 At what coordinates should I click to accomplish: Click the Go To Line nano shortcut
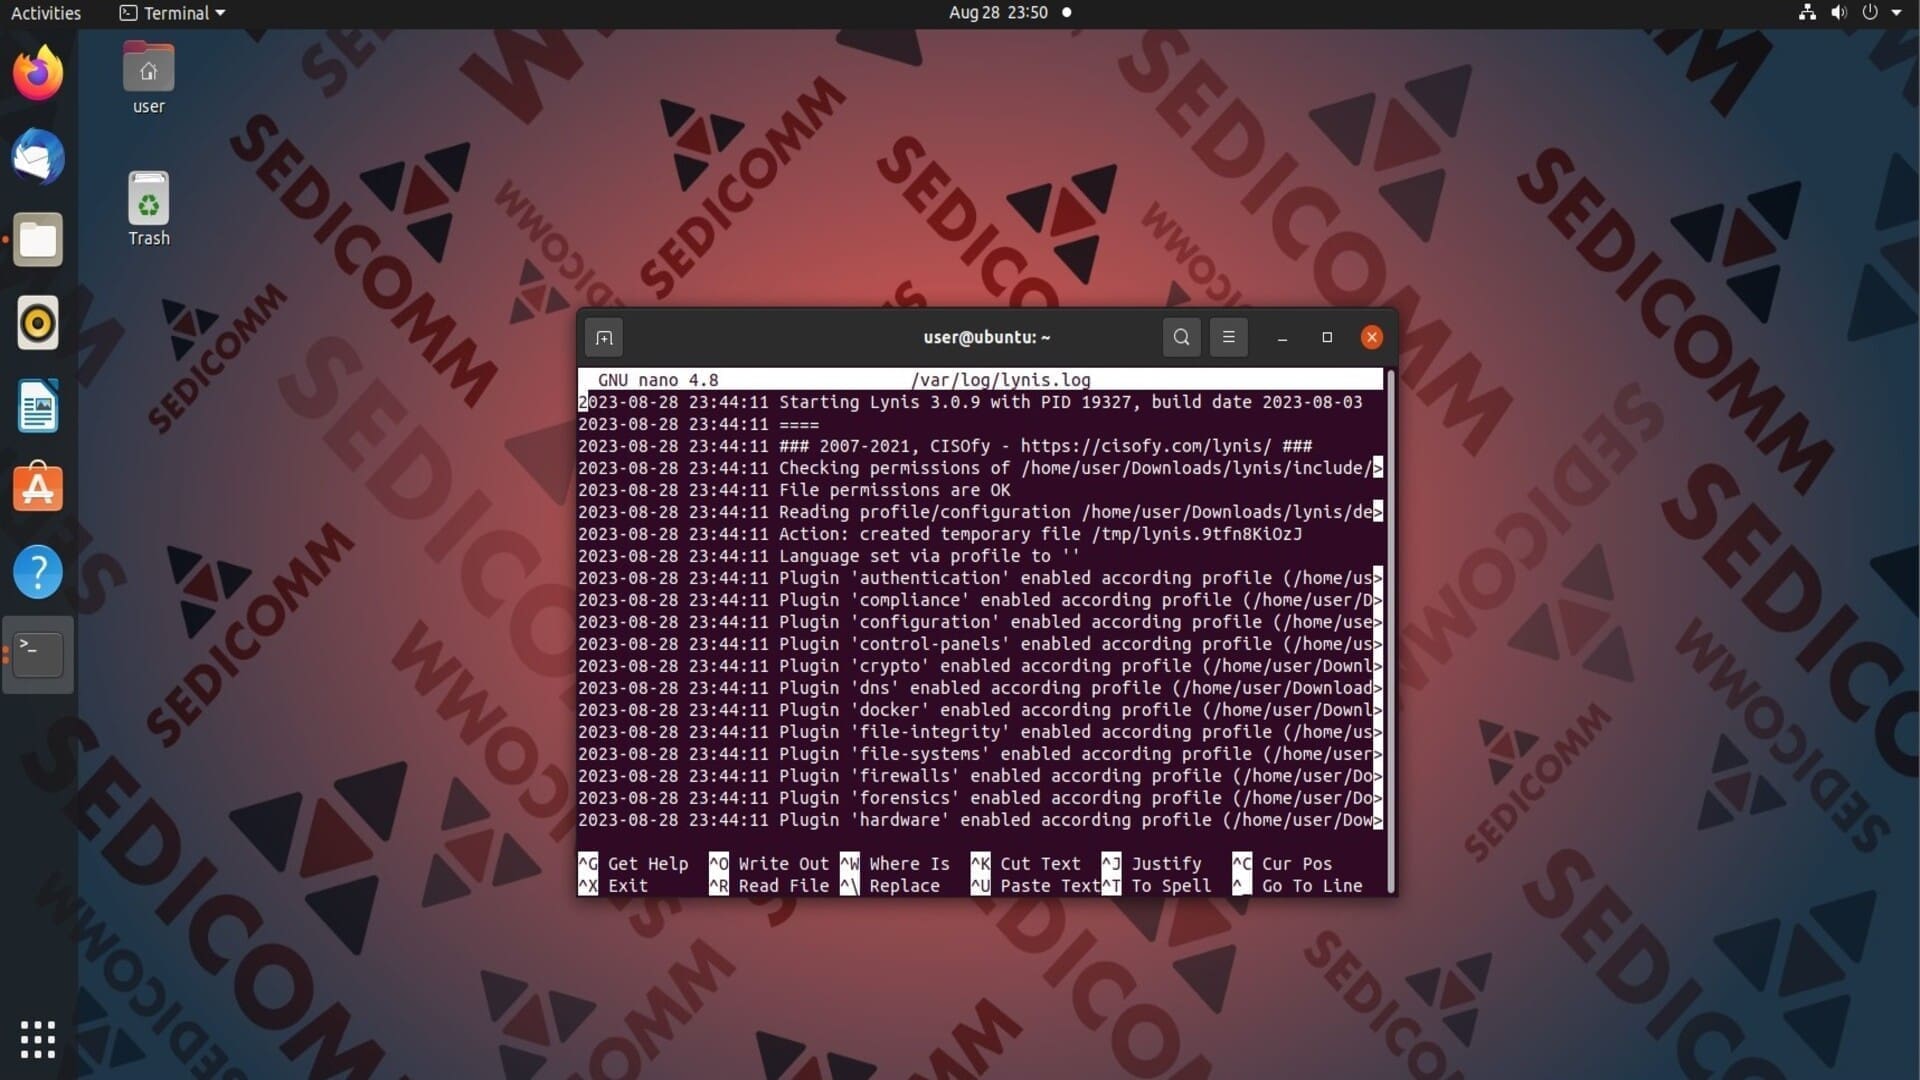pos(1298,886)
